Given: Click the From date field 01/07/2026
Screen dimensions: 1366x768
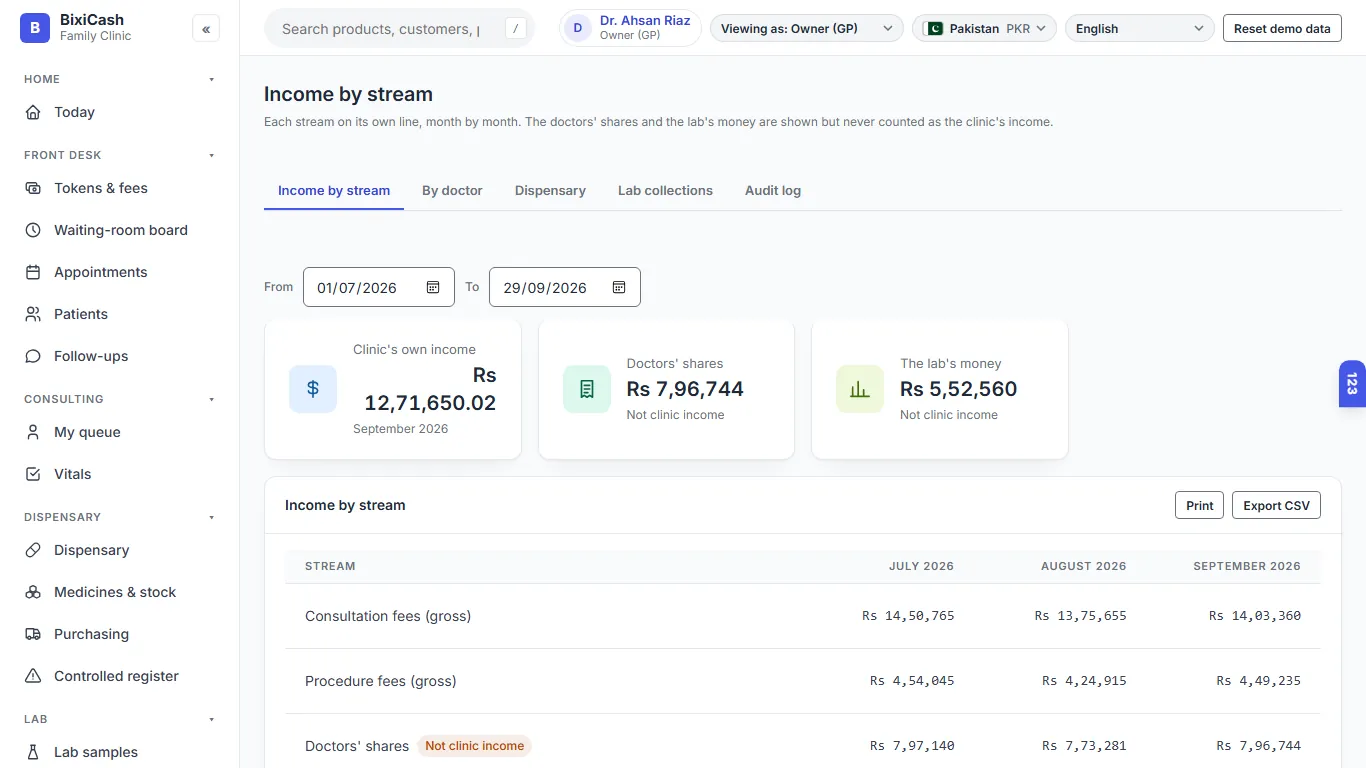Looking at the screenshot, I should click(379, 287).
